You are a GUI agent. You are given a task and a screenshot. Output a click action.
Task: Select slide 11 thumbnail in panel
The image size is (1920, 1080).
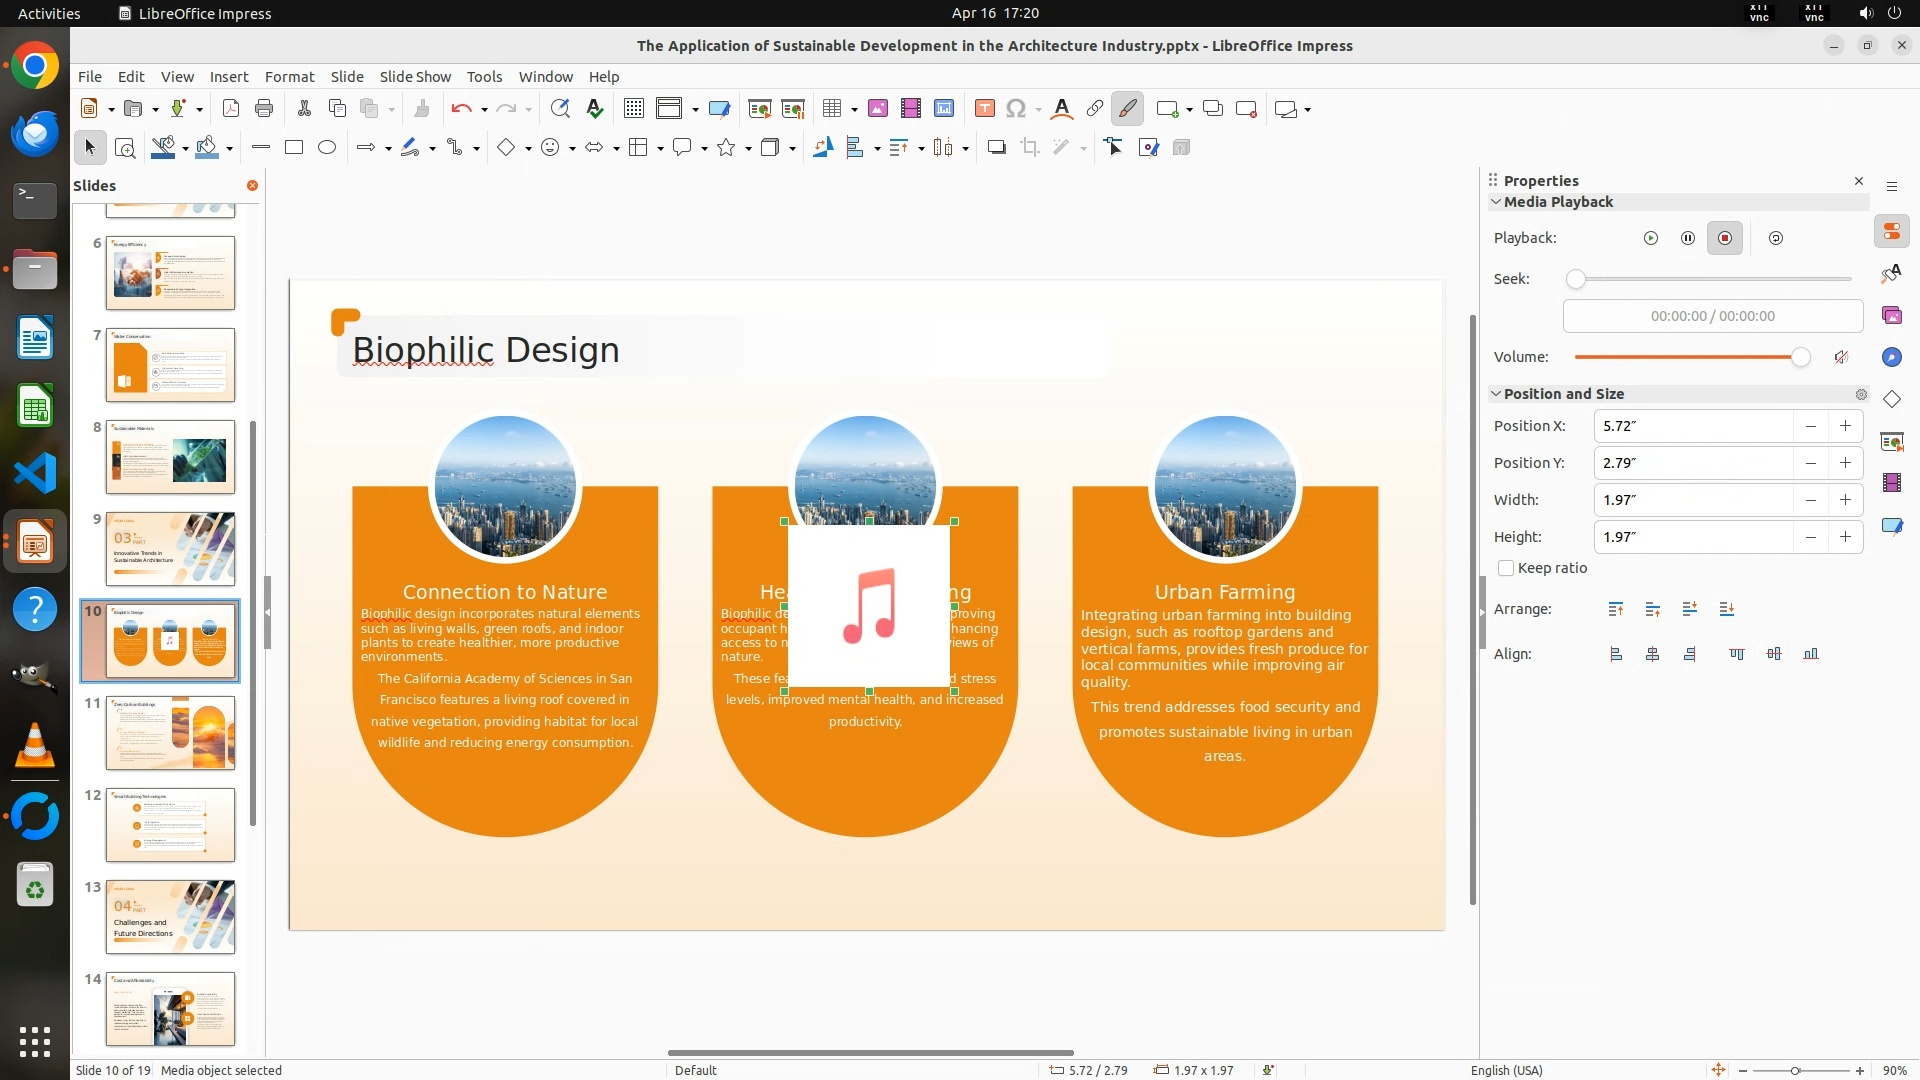[x=170, y=733]
